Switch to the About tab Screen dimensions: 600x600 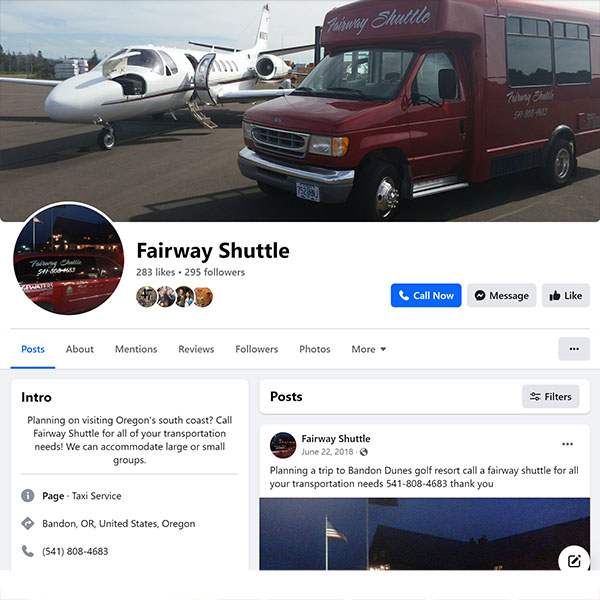point(80,349)
